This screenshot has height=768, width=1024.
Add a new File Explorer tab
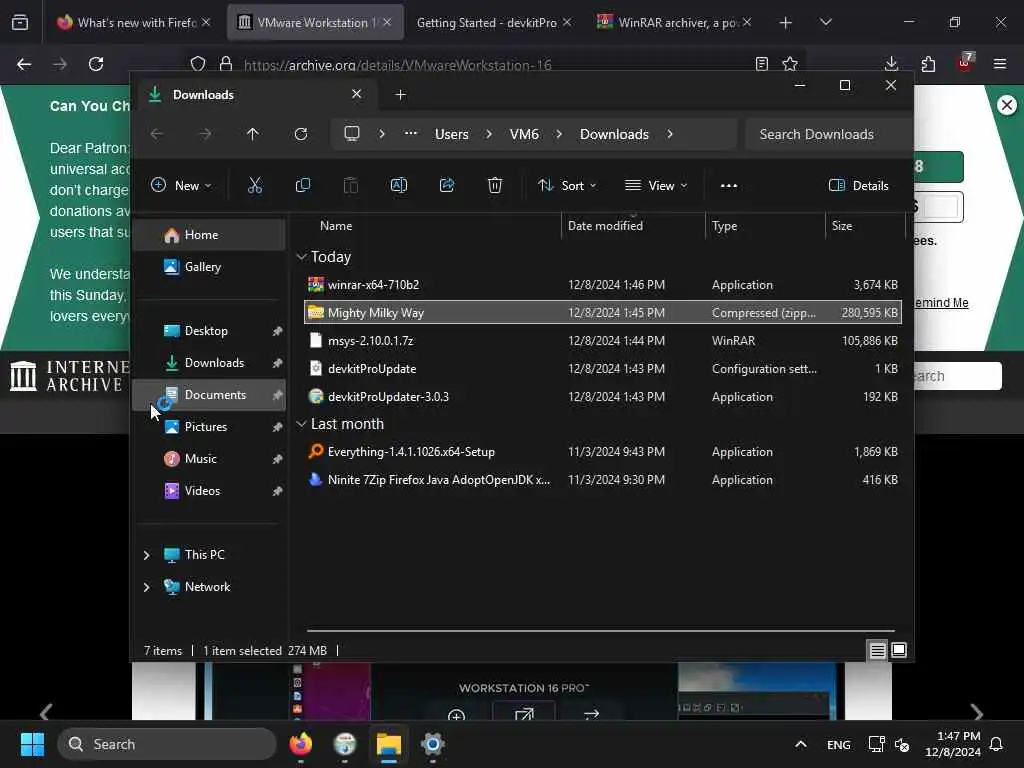(x=400, y=95)
